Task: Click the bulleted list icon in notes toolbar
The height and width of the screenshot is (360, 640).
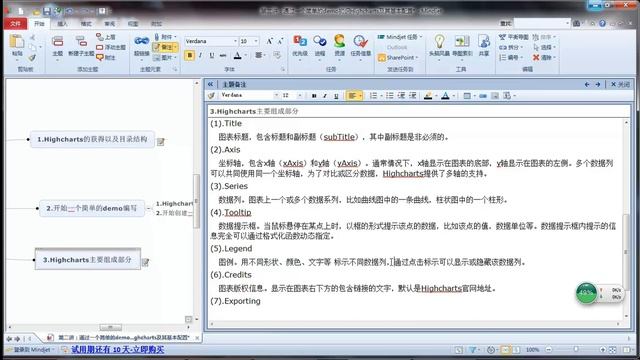Action: coord(389,96)
